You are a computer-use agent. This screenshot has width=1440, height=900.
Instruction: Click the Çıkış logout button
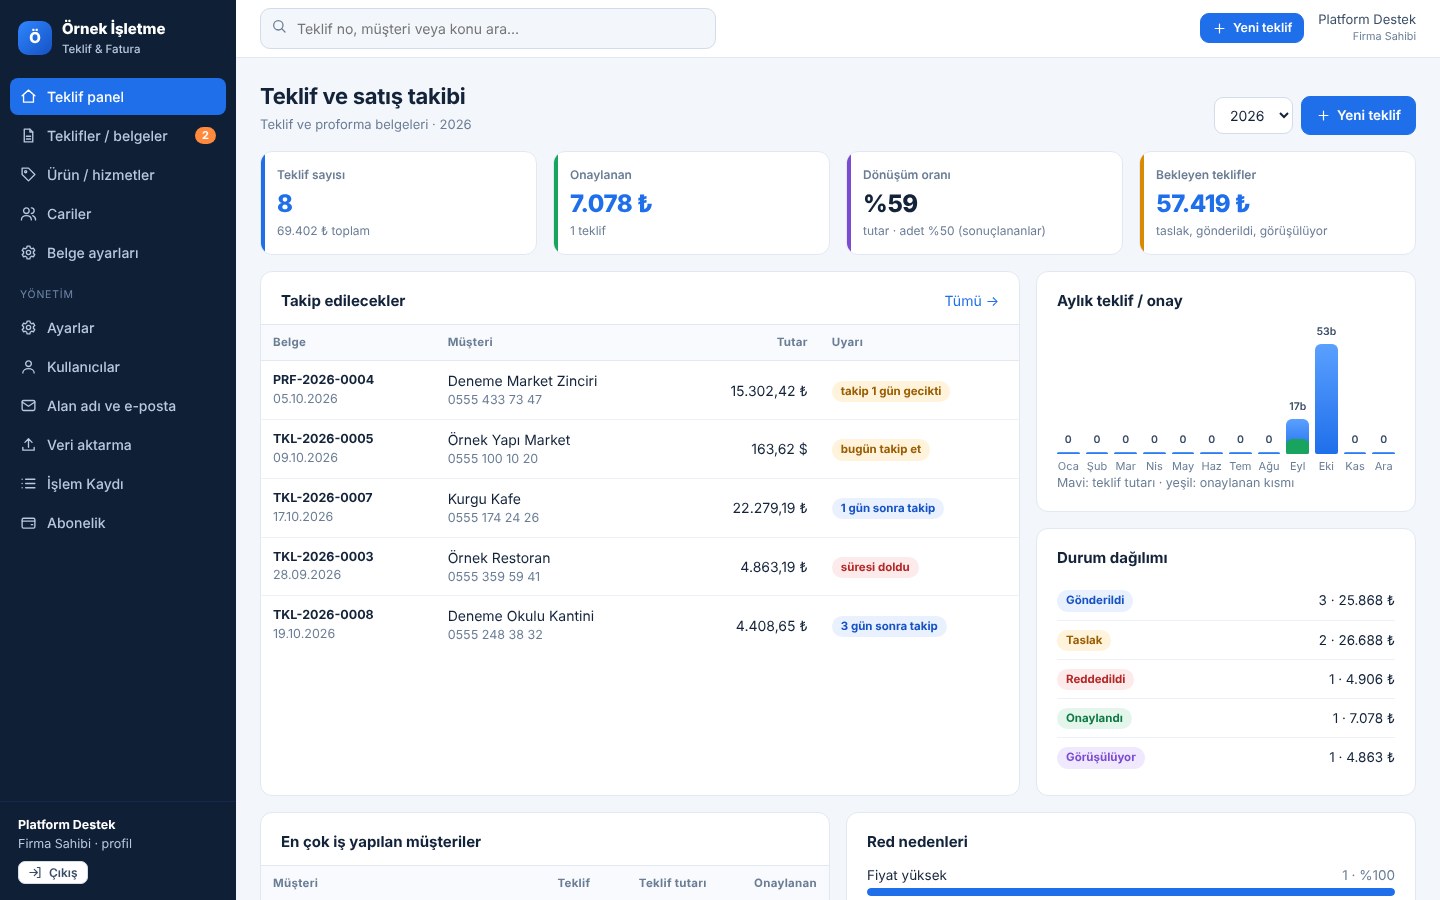click(x=53, y=873)
